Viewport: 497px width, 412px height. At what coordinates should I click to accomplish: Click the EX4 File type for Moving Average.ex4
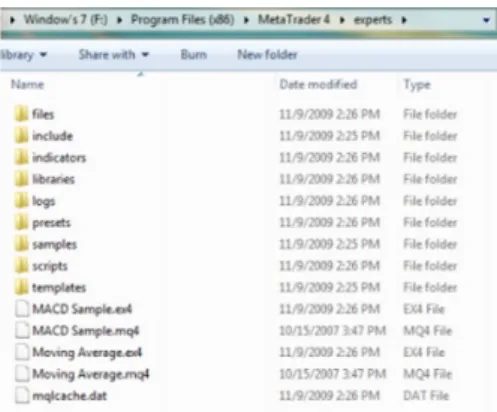click(424, 352)
